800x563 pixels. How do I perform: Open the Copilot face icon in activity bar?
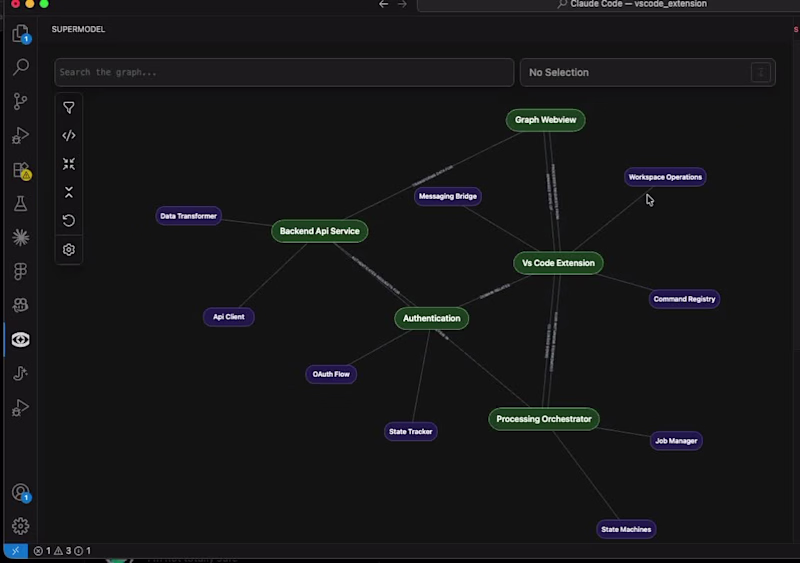pos(20,305)
